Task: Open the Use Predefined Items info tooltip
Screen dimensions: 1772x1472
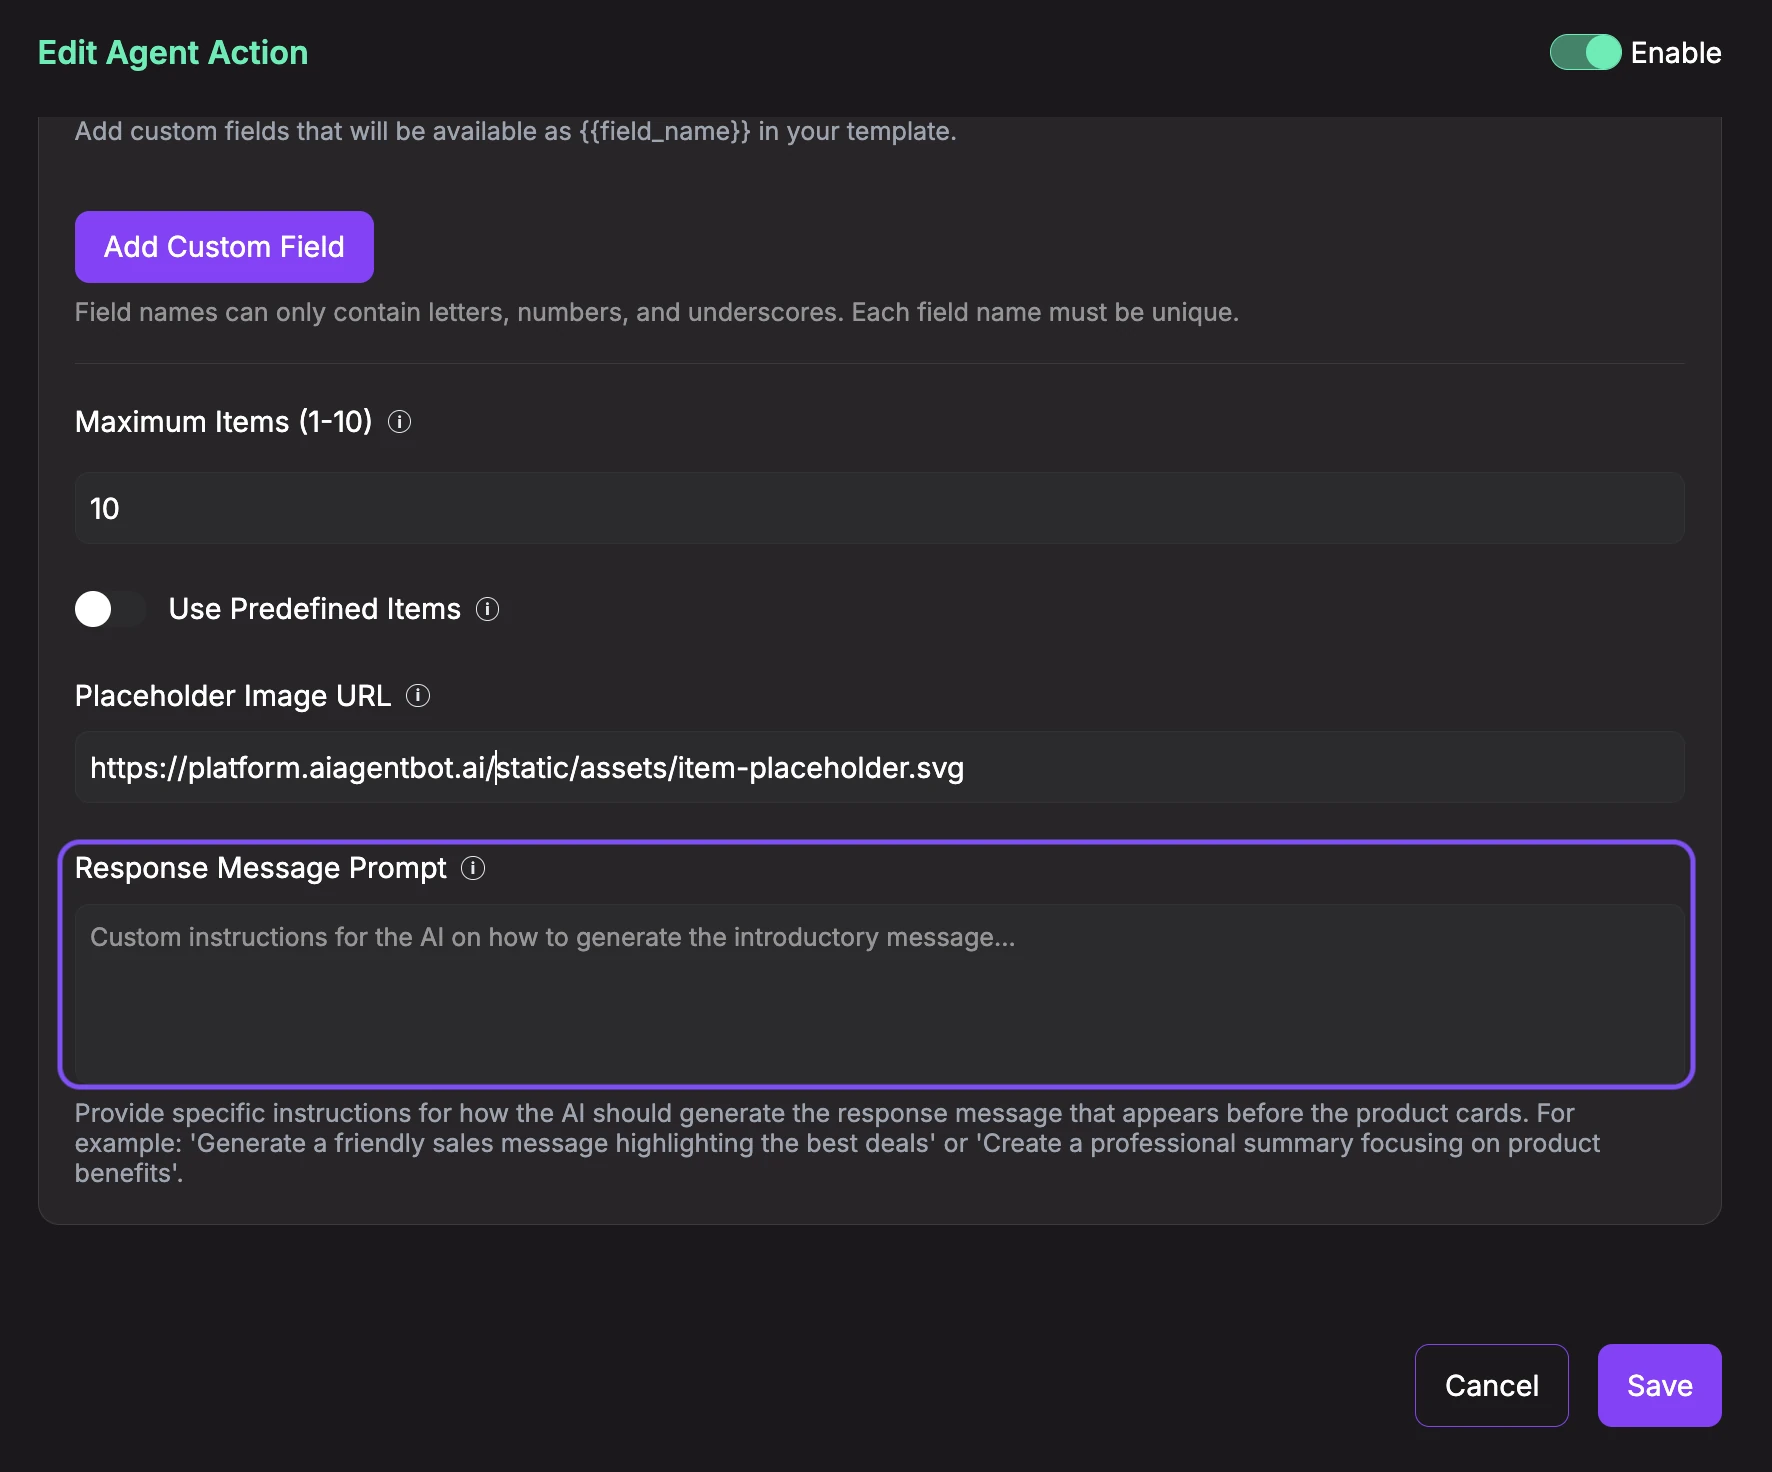Action: 488,609
